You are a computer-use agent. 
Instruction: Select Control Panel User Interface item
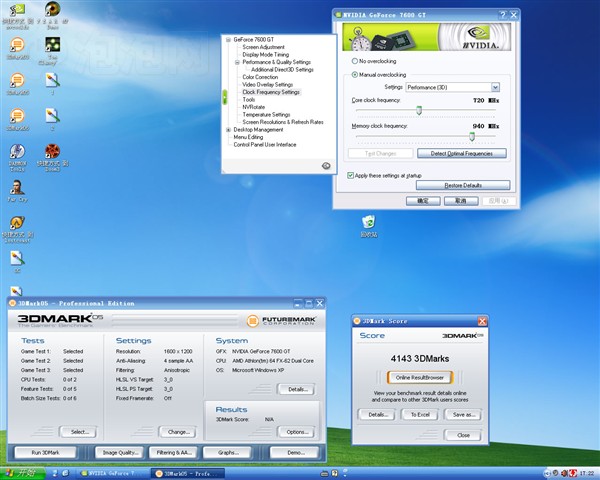(x=265, y=145)
